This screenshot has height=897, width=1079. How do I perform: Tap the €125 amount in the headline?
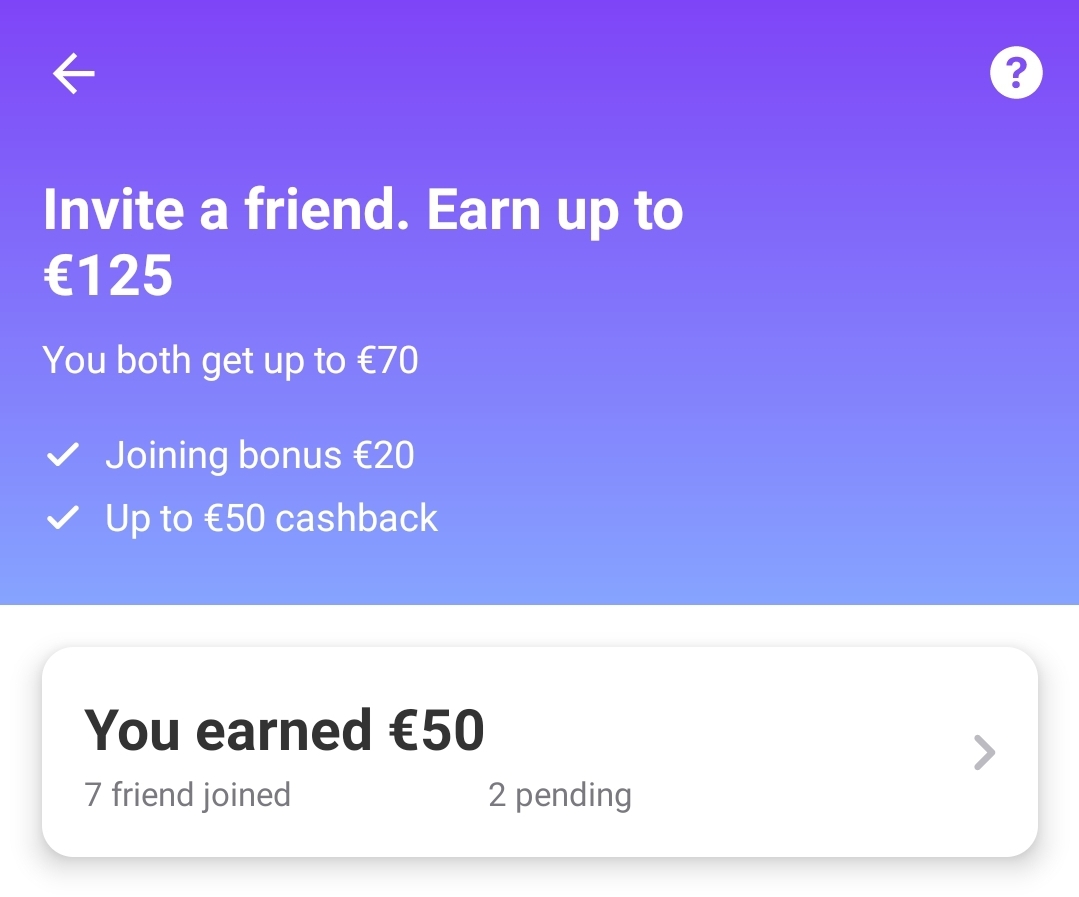pyautogui.click(x=108, y=275)
